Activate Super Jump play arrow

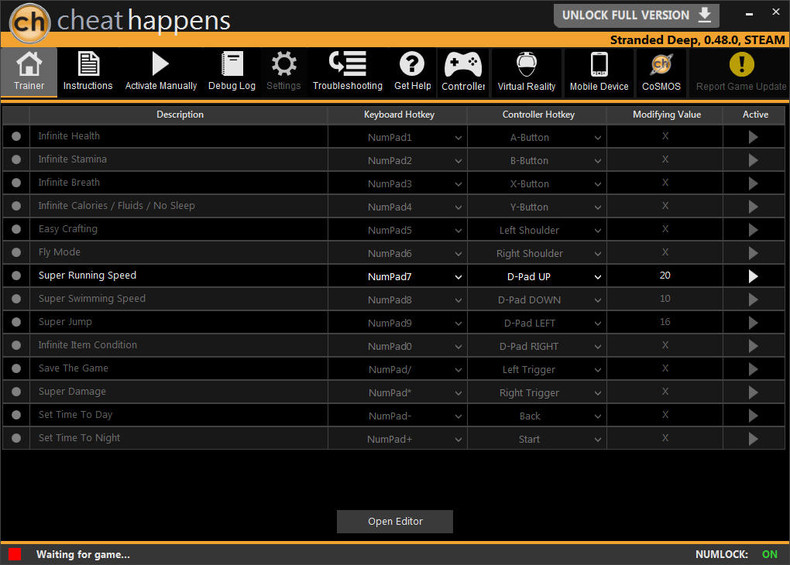tap(753, 323)
